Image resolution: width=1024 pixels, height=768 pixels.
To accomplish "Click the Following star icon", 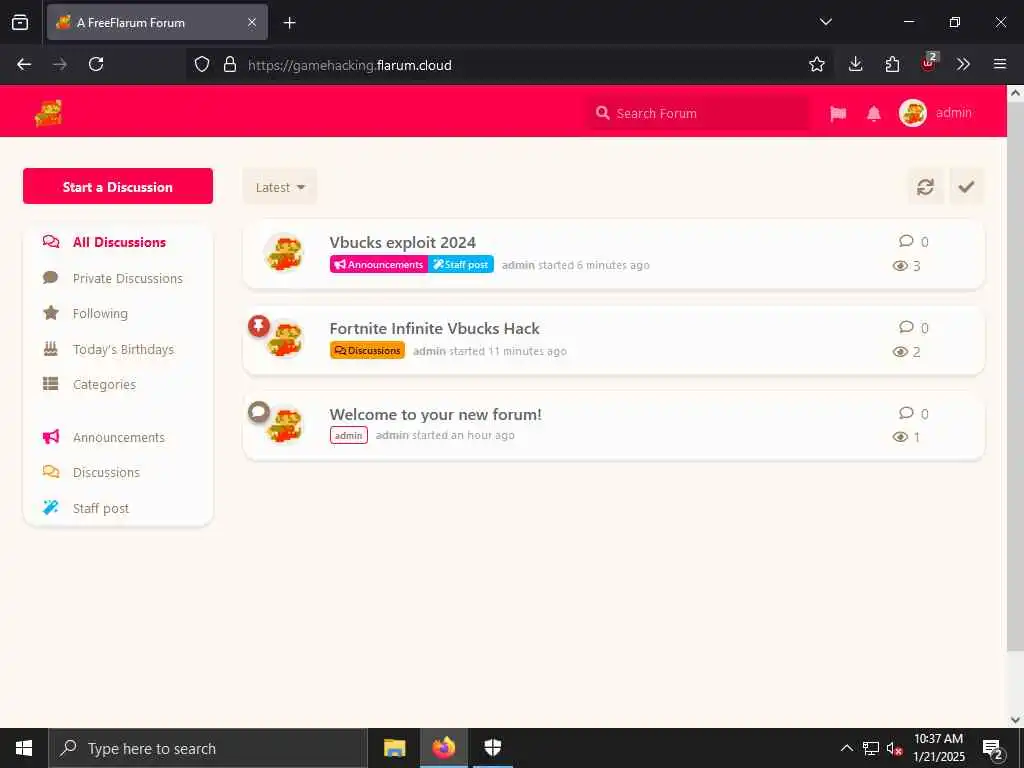I will pos(51,313).
